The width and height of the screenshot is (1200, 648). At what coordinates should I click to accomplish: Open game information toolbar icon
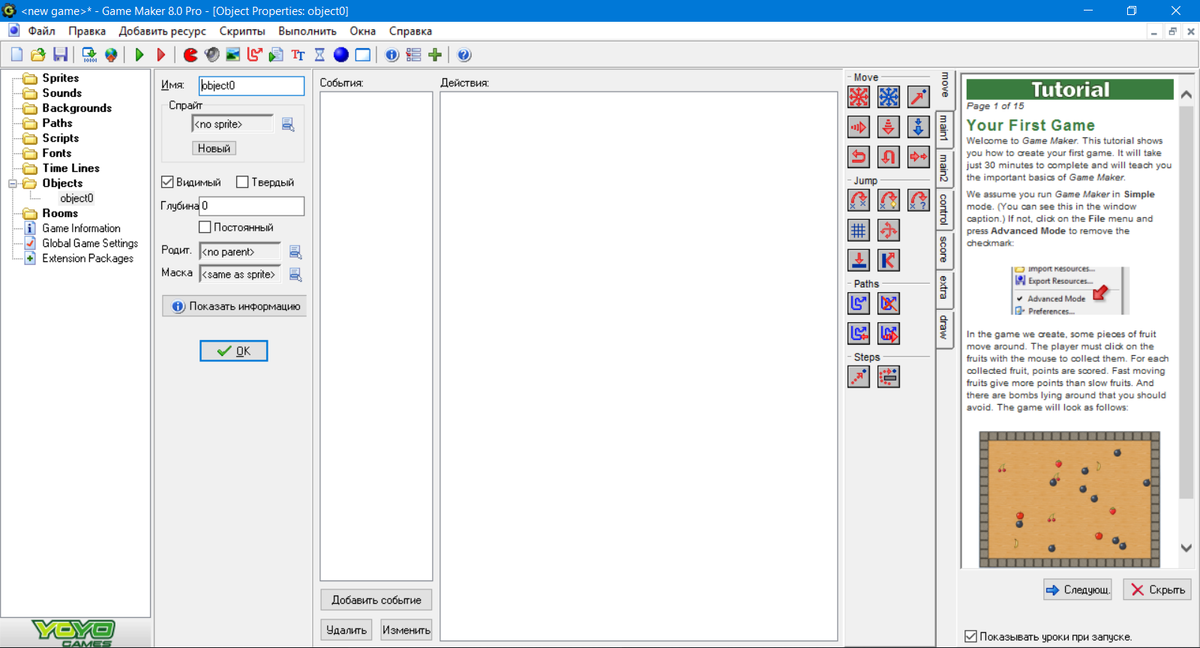click(392, 54)
